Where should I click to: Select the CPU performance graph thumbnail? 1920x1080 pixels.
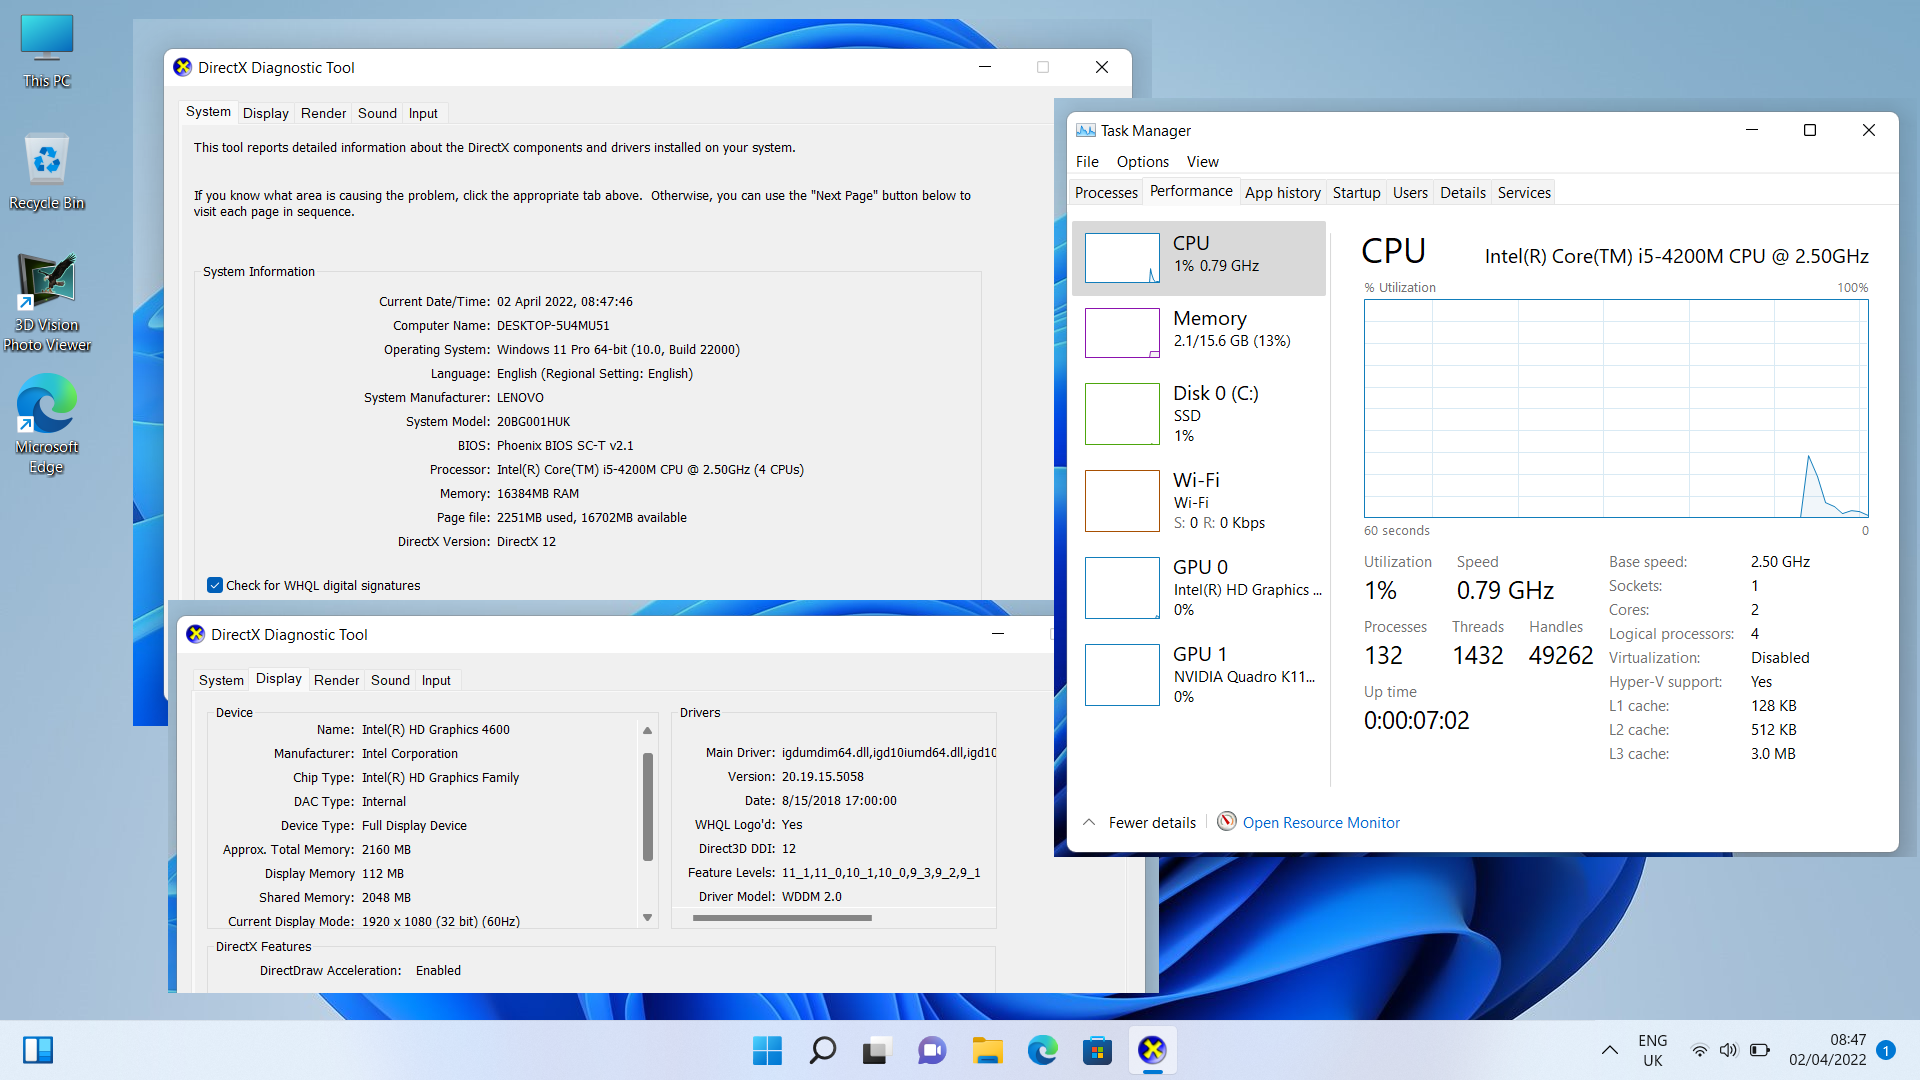coord(1122,258)
